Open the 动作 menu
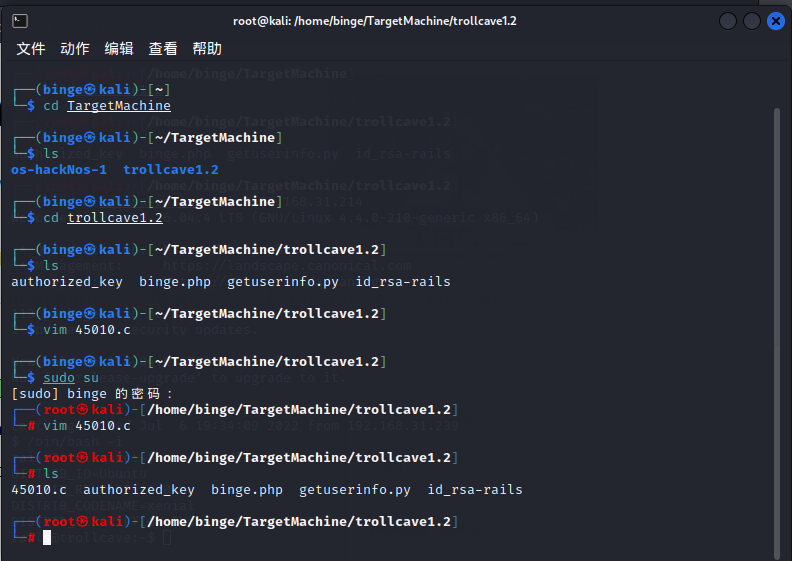Viewport: 792px width, 561px height. click(x=75, y=48)
